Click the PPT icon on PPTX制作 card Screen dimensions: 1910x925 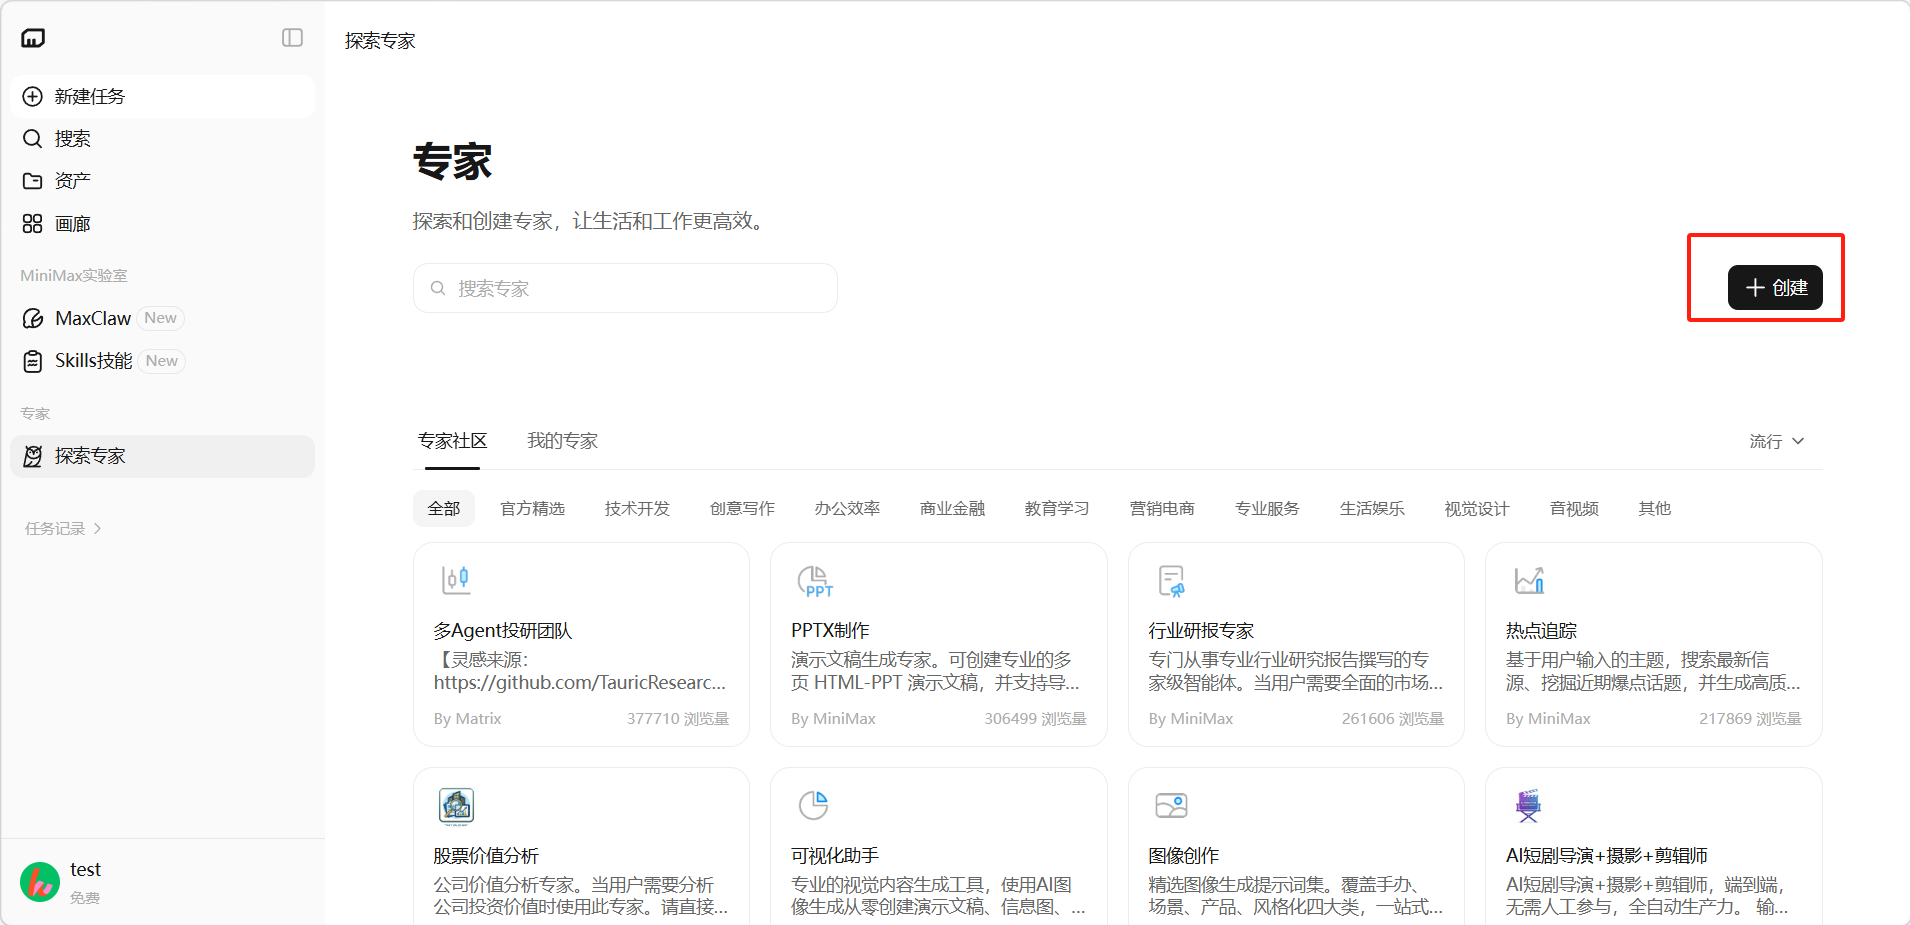pyautogui.click(x=814, y=581)
